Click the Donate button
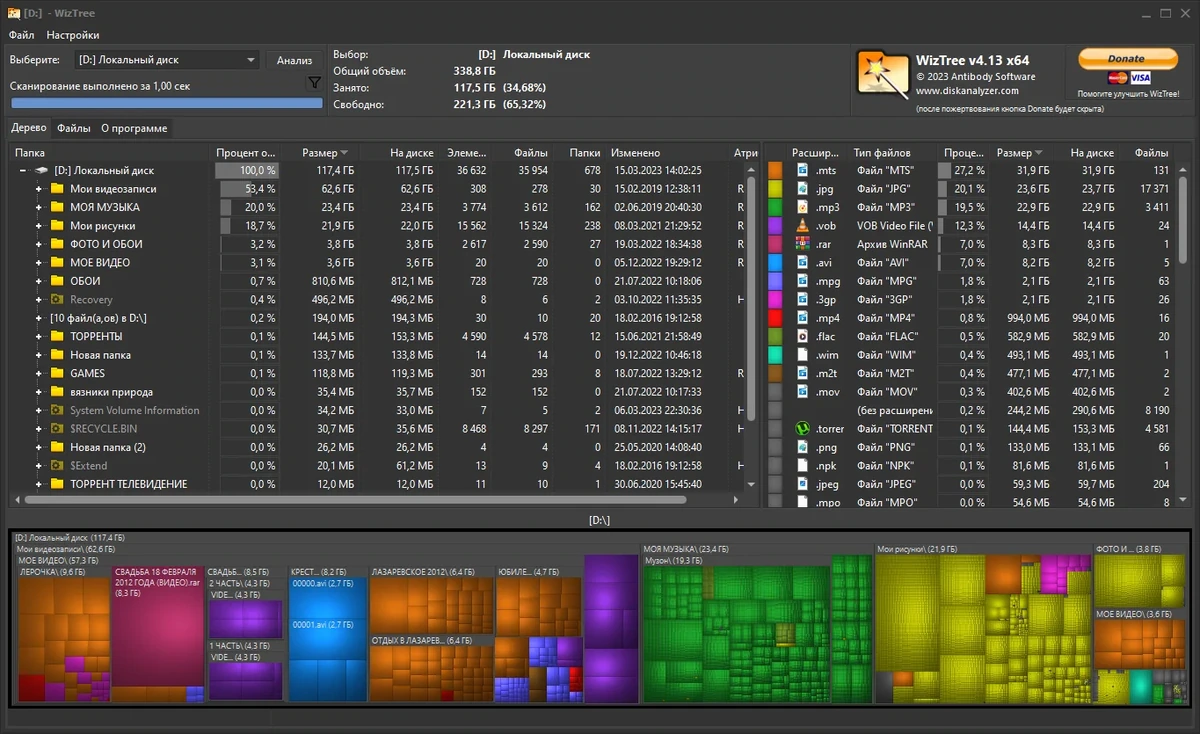1200x734 pixels. click(x=1127, y=59)
